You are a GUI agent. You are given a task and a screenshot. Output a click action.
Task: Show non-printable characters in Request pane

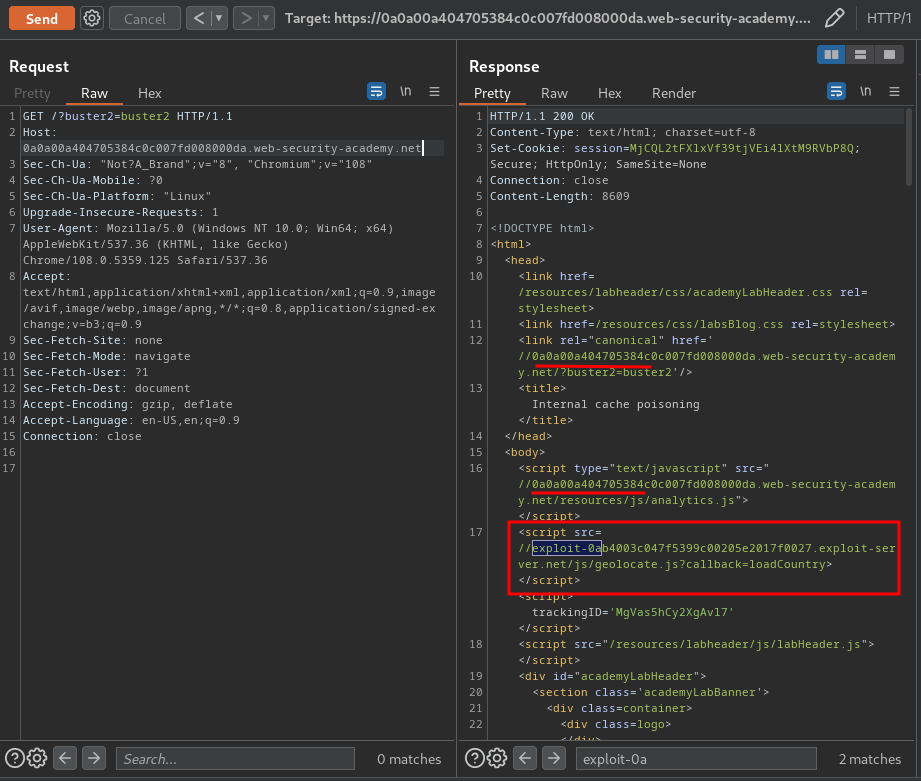pos(406,92)
